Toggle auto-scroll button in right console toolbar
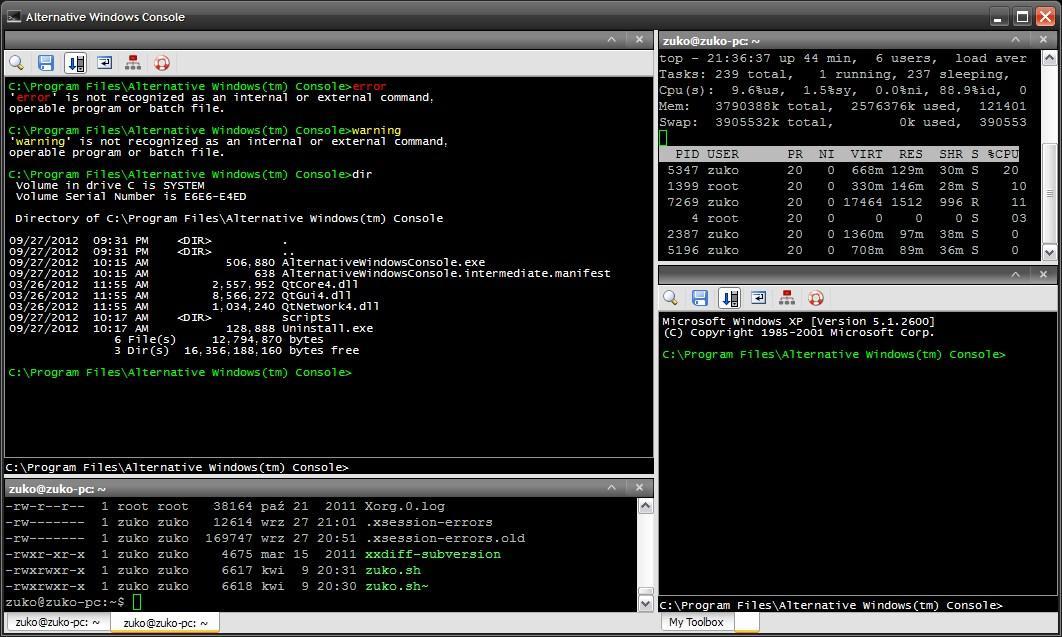 coord(729,298)
